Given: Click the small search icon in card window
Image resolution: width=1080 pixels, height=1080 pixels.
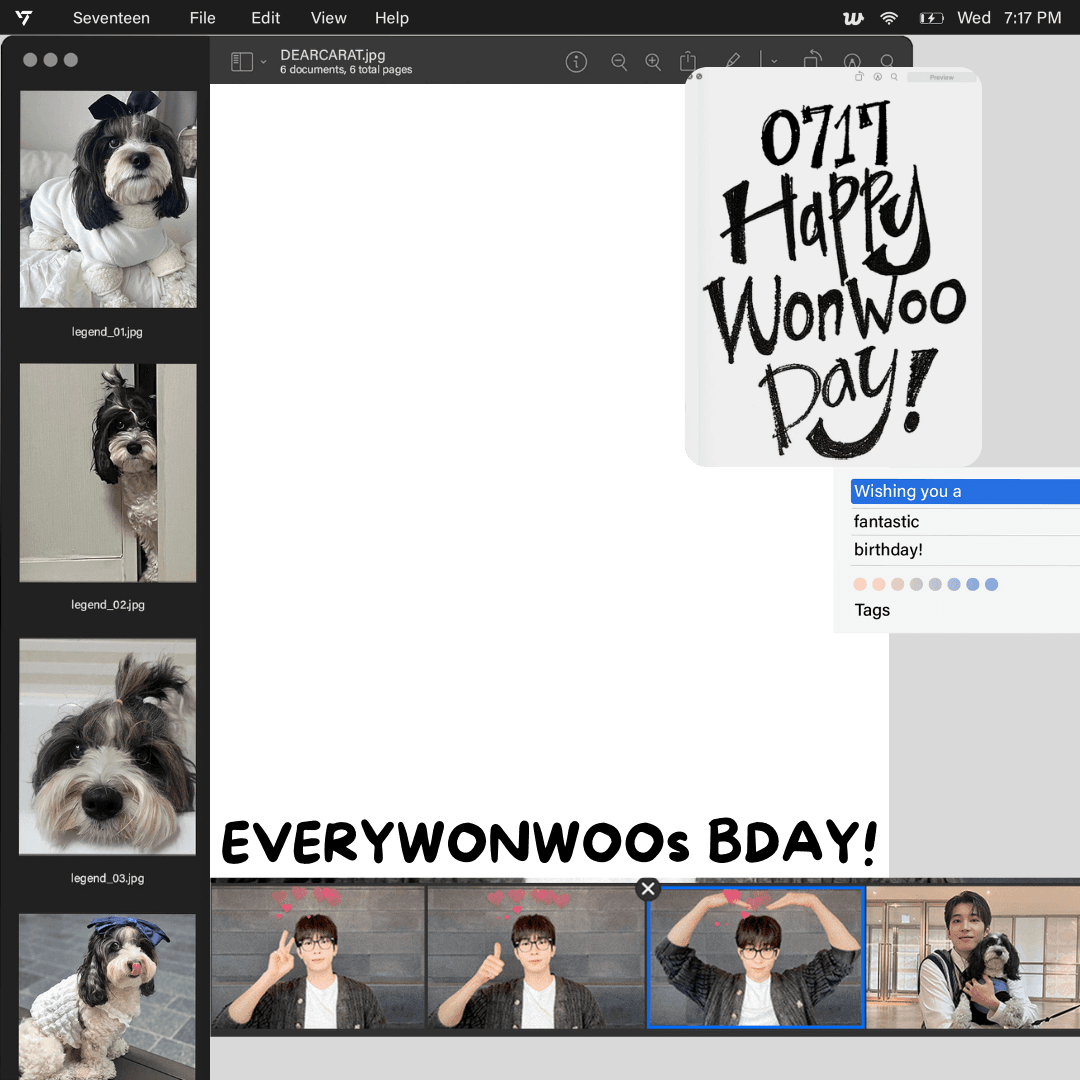Looking at the screenshot, I should (x=894, y=77).
